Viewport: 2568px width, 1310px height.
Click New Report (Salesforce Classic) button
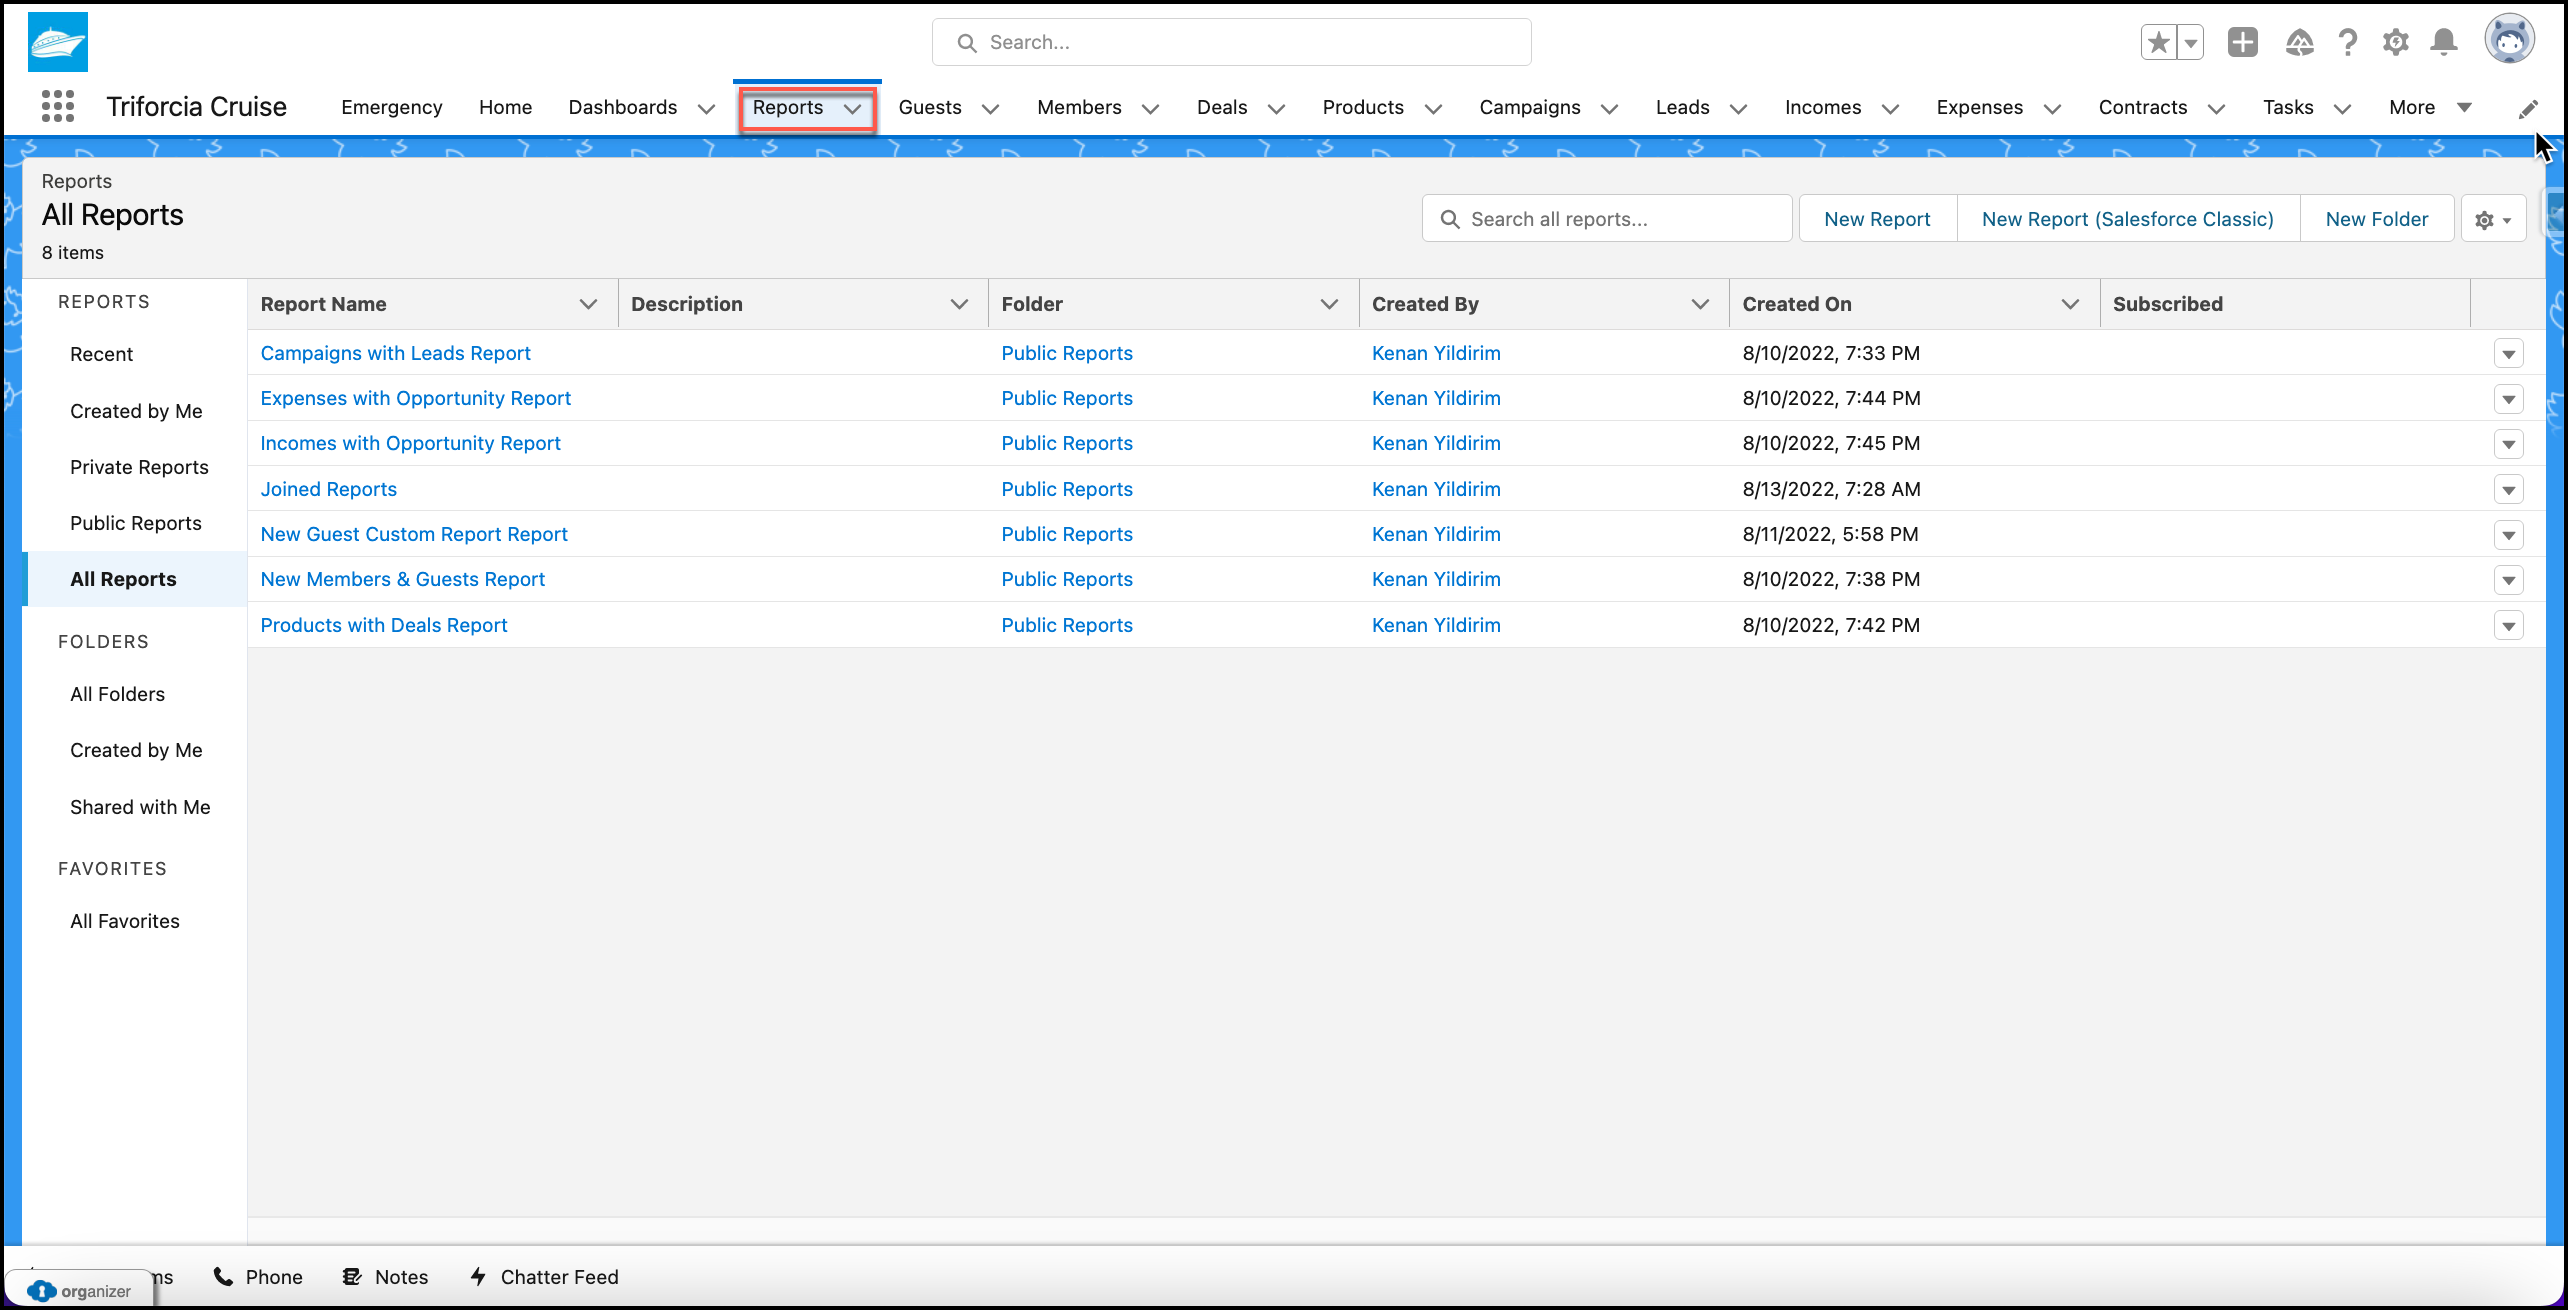[2128, 219]
